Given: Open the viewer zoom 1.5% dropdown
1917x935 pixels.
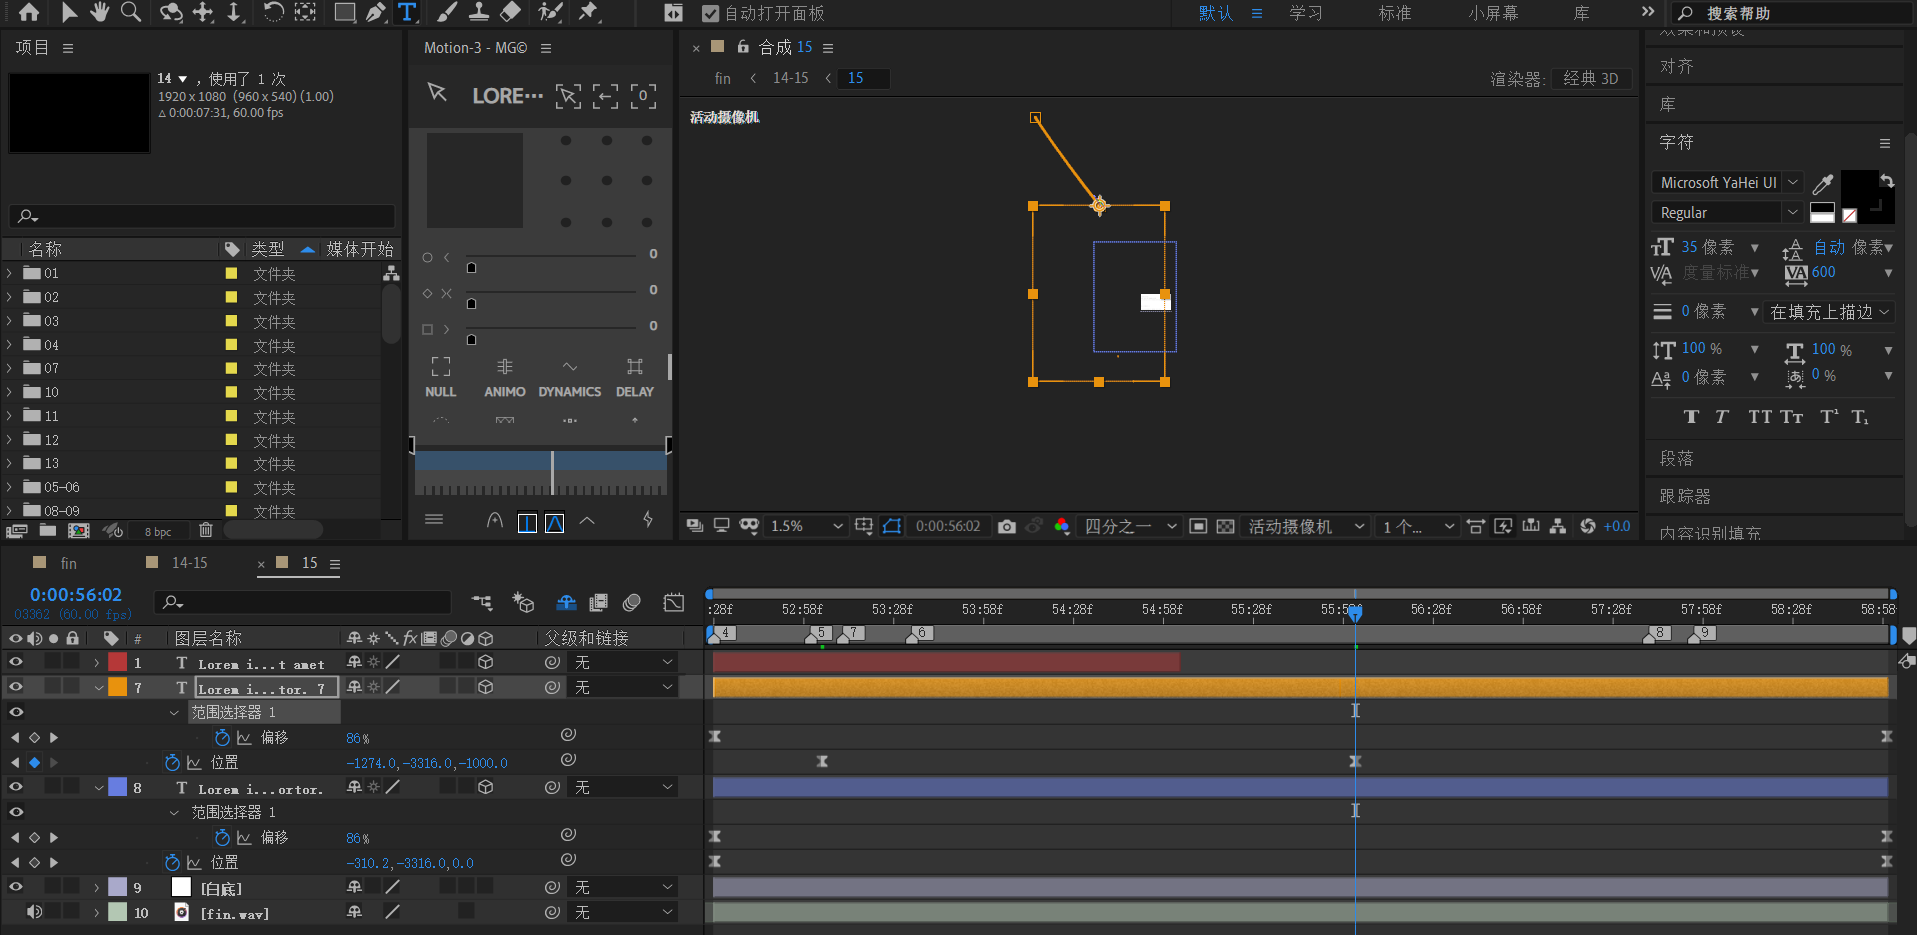Looking at the screenshot, I should pos(806,526).
